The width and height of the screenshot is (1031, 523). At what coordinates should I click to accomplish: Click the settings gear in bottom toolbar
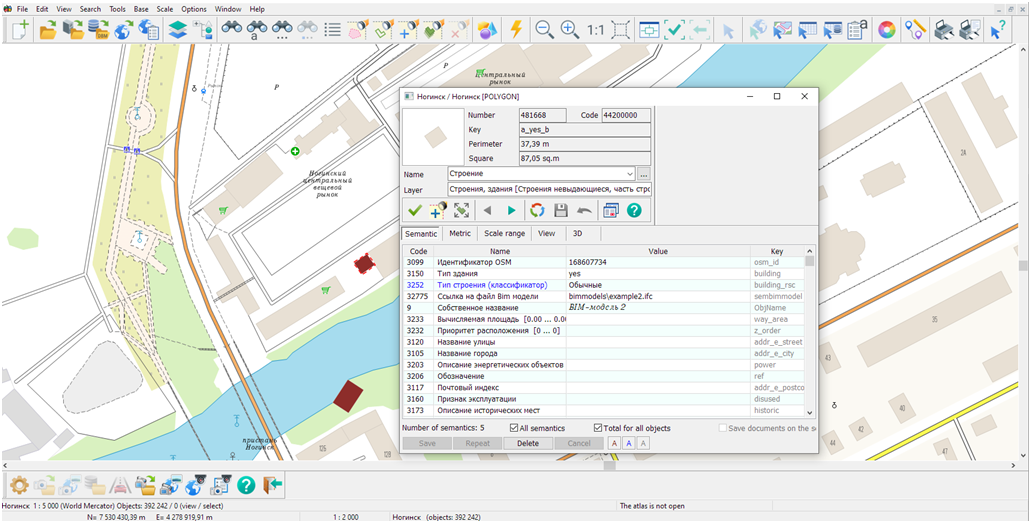click(x=18, y=485)
